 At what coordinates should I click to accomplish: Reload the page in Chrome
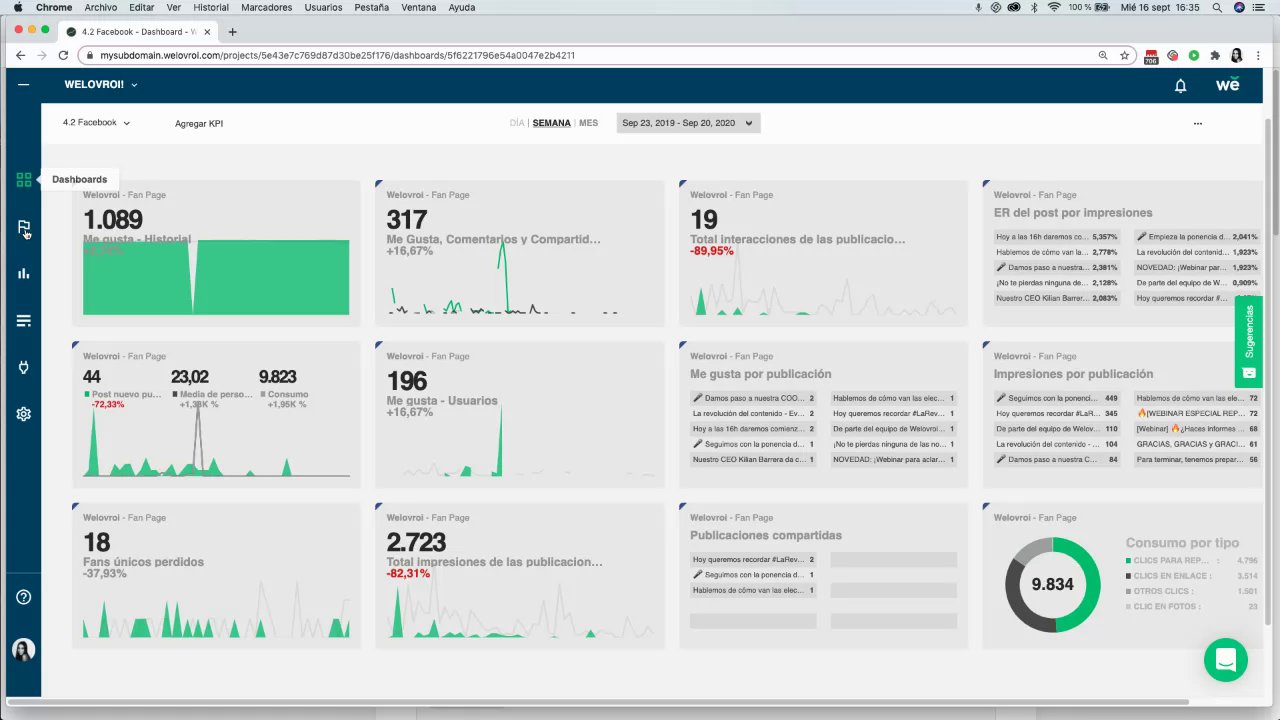tap(63, 55)
